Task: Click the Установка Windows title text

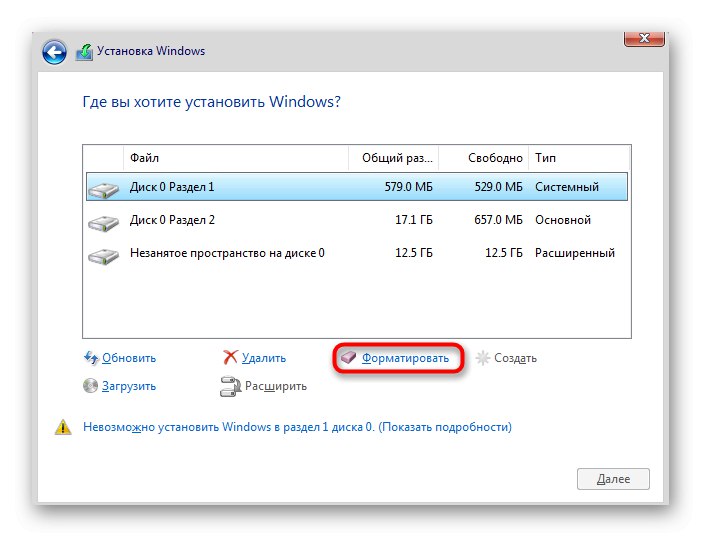Action: point(151,51)
